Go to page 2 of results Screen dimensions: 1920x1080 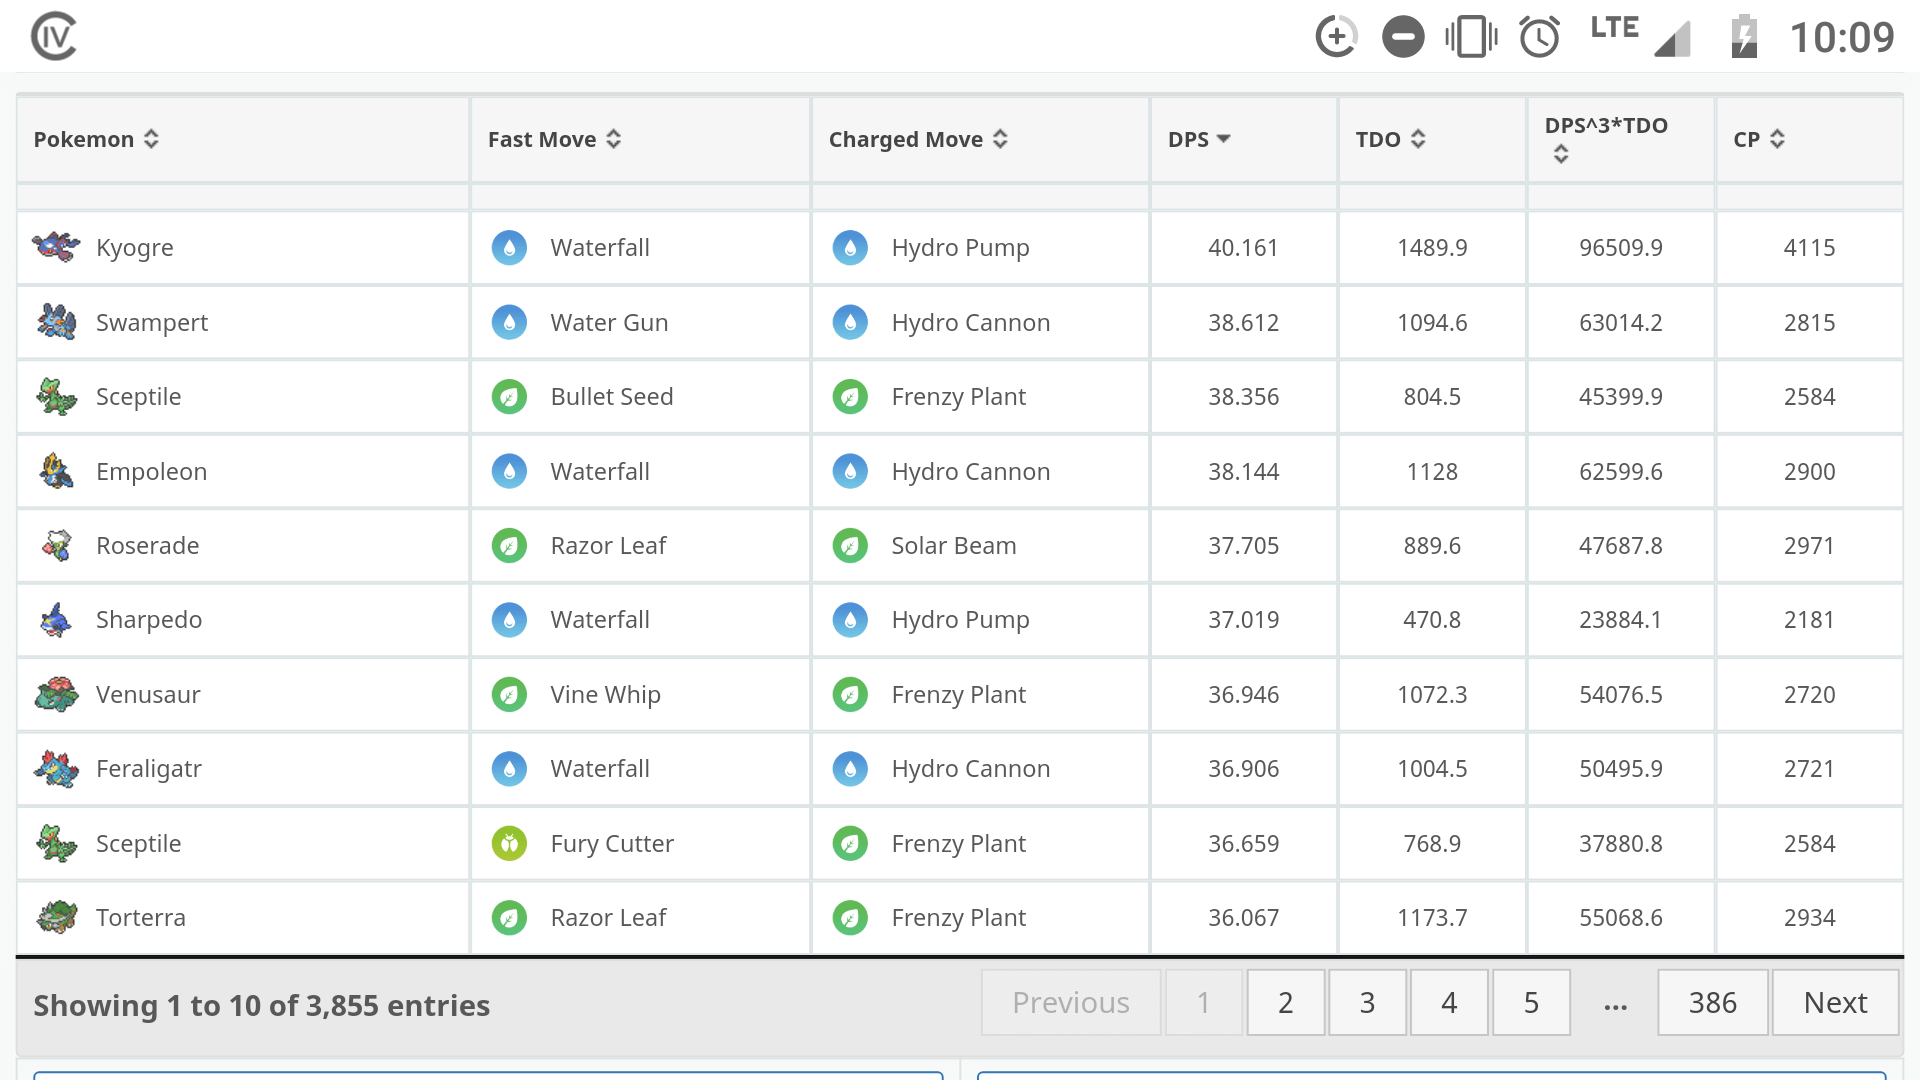point(1286,1002)
